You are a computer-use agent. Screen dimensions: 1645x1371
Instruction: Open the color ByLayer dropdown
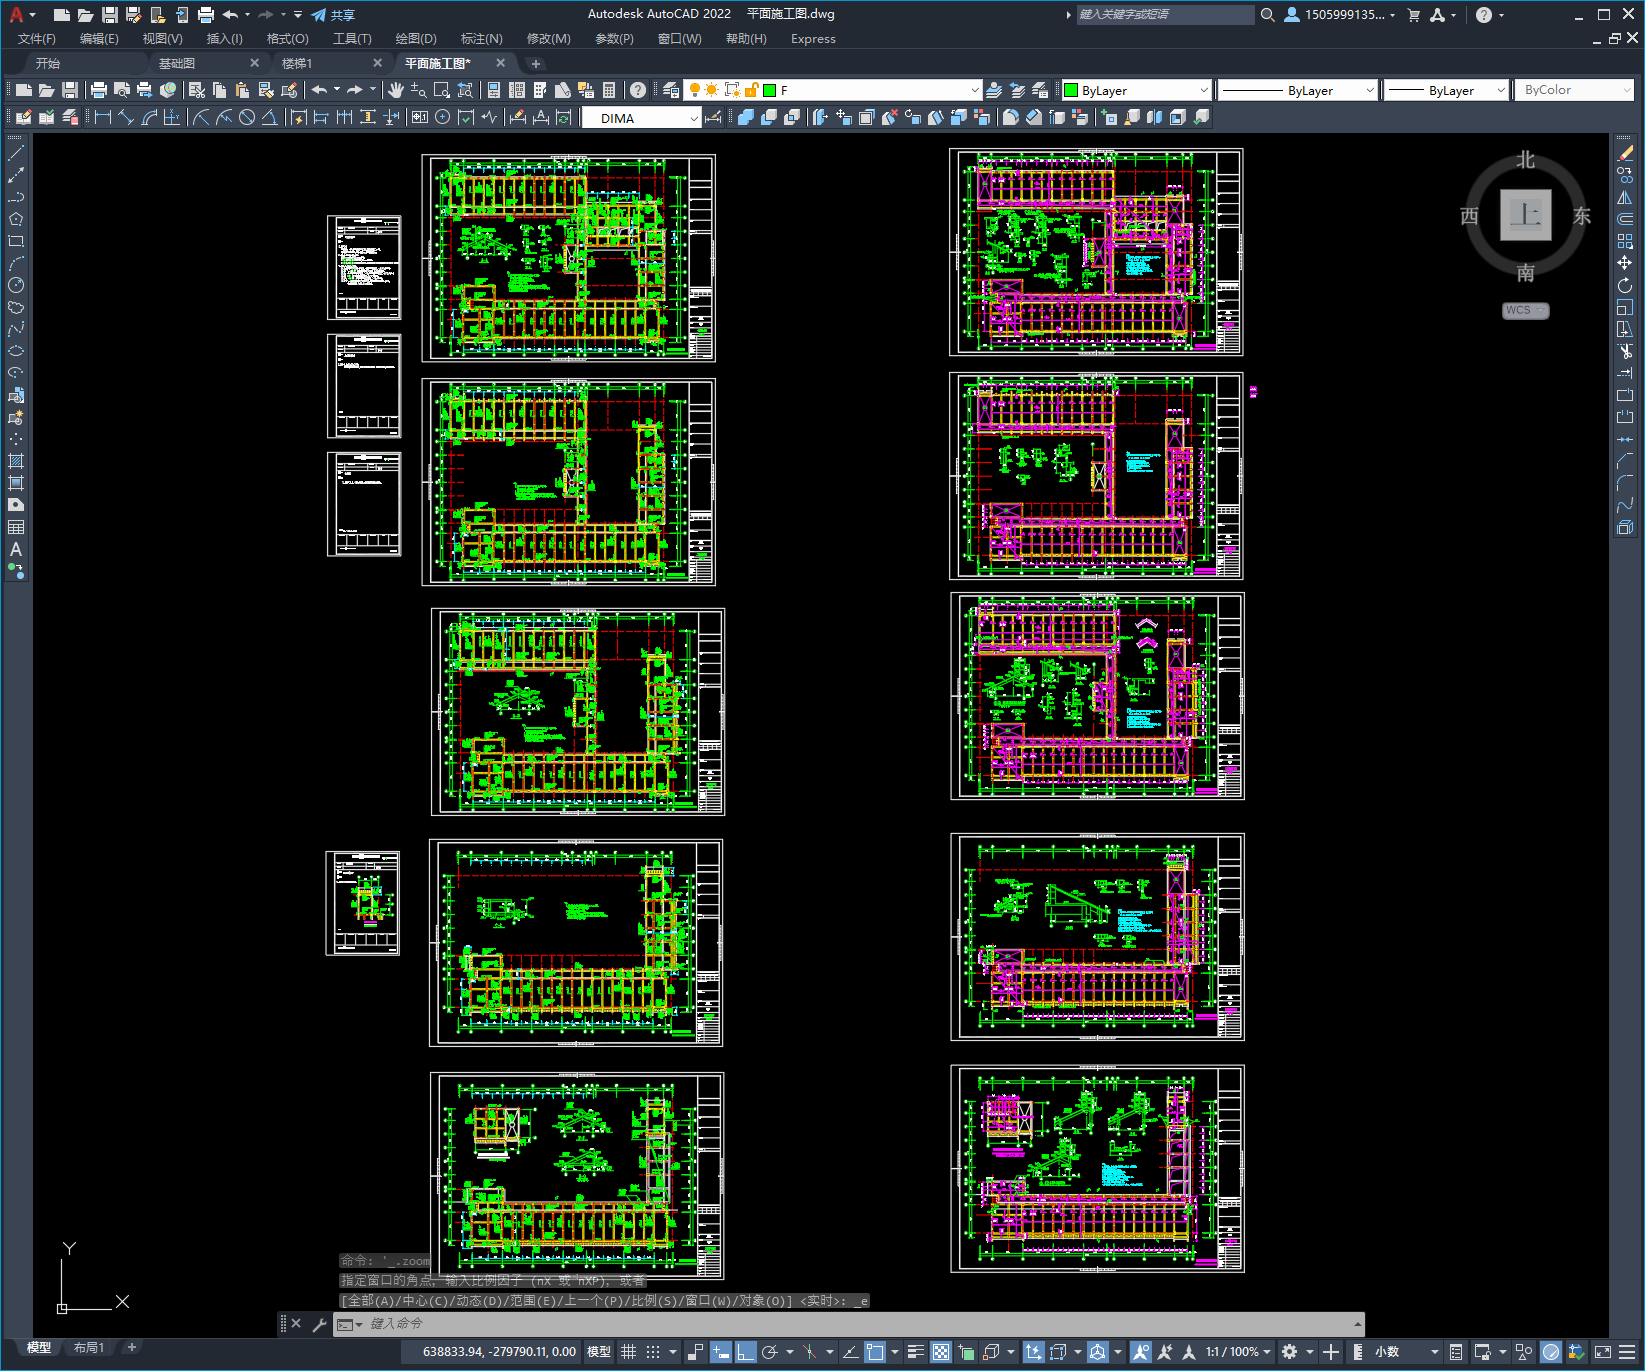(x=1204, y=90)
